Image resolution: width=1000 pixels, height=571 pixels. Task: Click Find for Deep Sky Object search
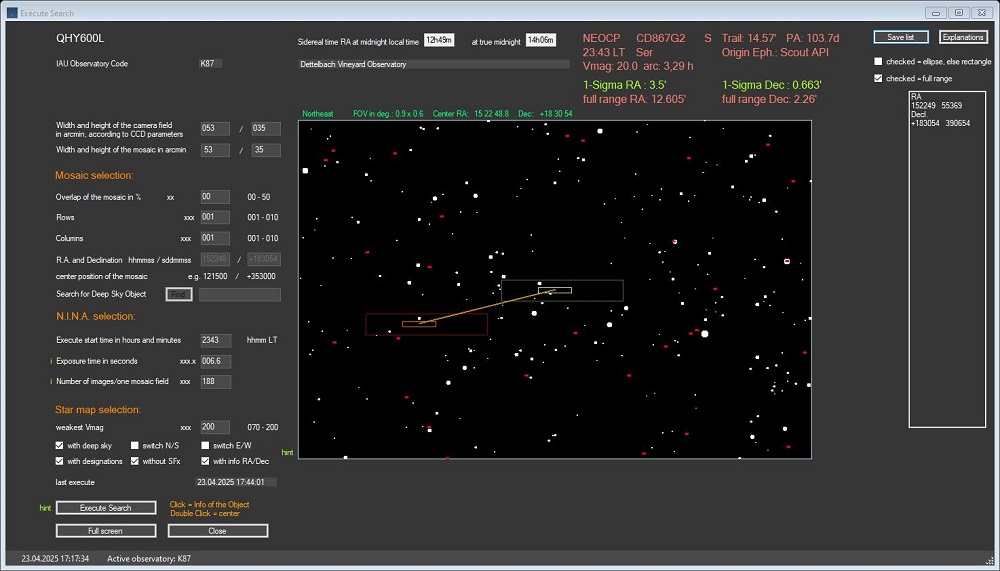(x=179, y=294)
